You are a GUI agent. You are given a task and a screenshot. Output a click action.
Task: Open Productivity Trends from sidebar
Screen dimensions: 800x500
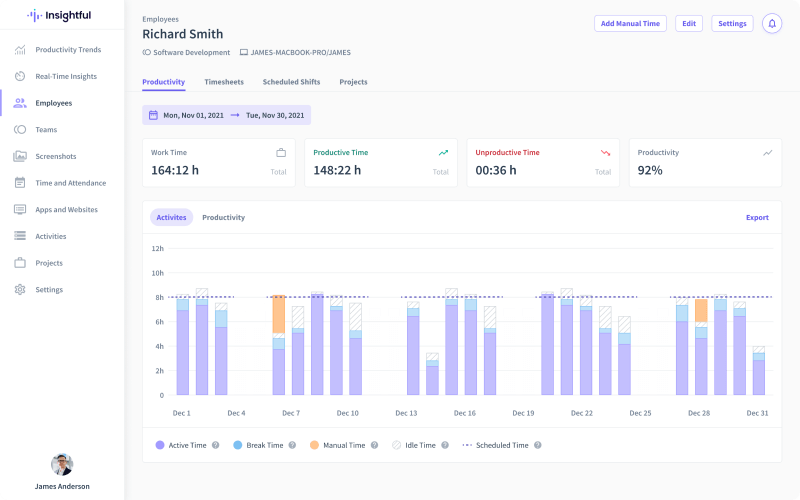67,49
